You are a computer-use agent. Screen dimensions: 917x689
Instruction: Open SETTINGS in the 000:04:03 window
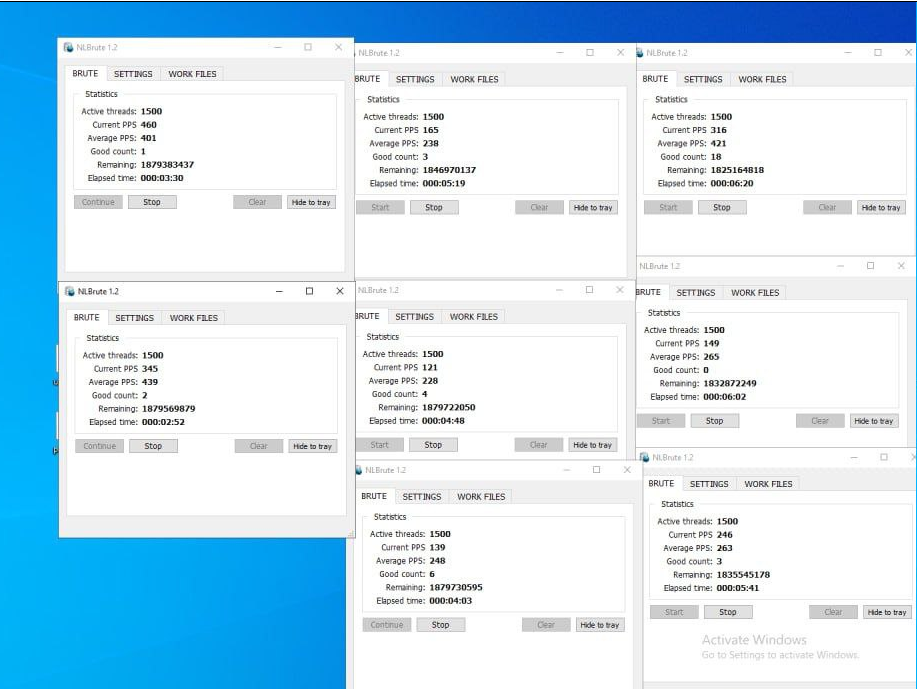pyautogui.click(x=422, y=497)
